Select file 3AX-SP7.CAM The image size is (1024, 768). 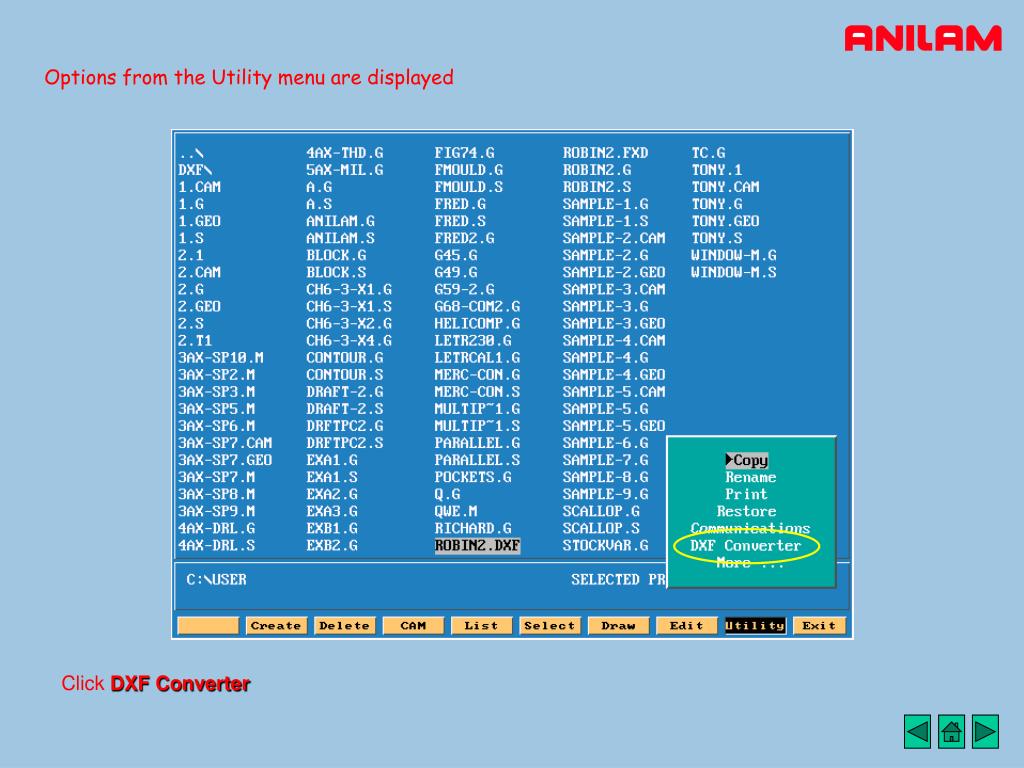225,443
